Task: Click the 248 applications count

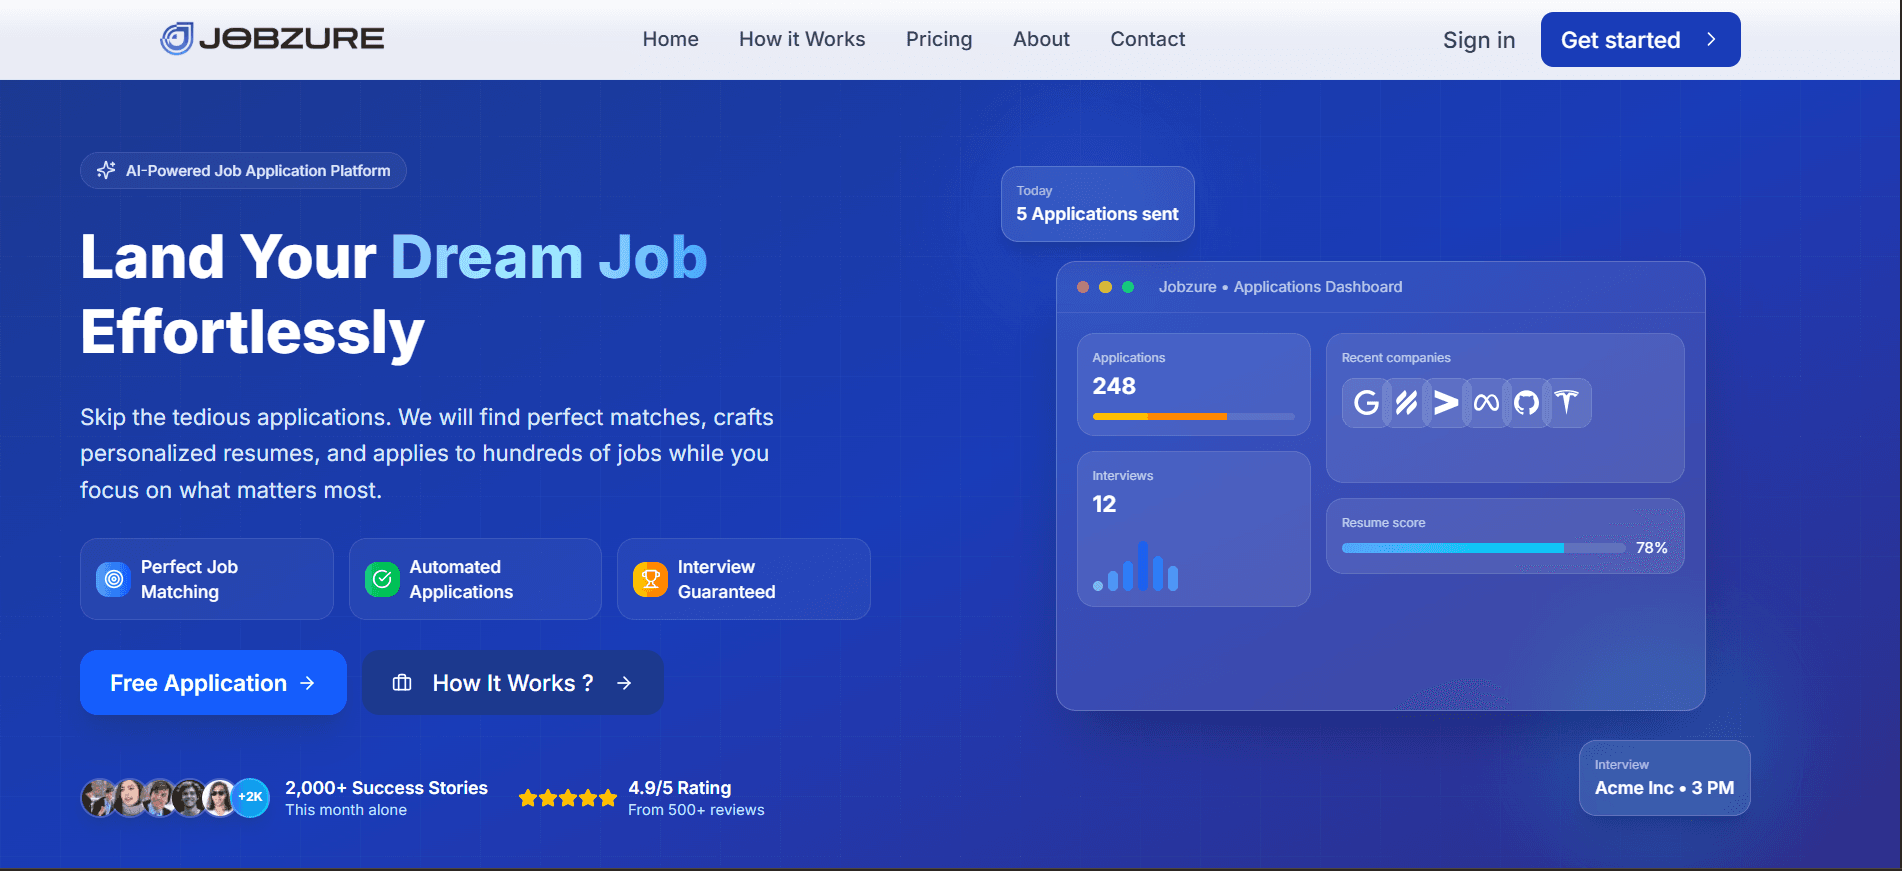Action: point(1114,386)
